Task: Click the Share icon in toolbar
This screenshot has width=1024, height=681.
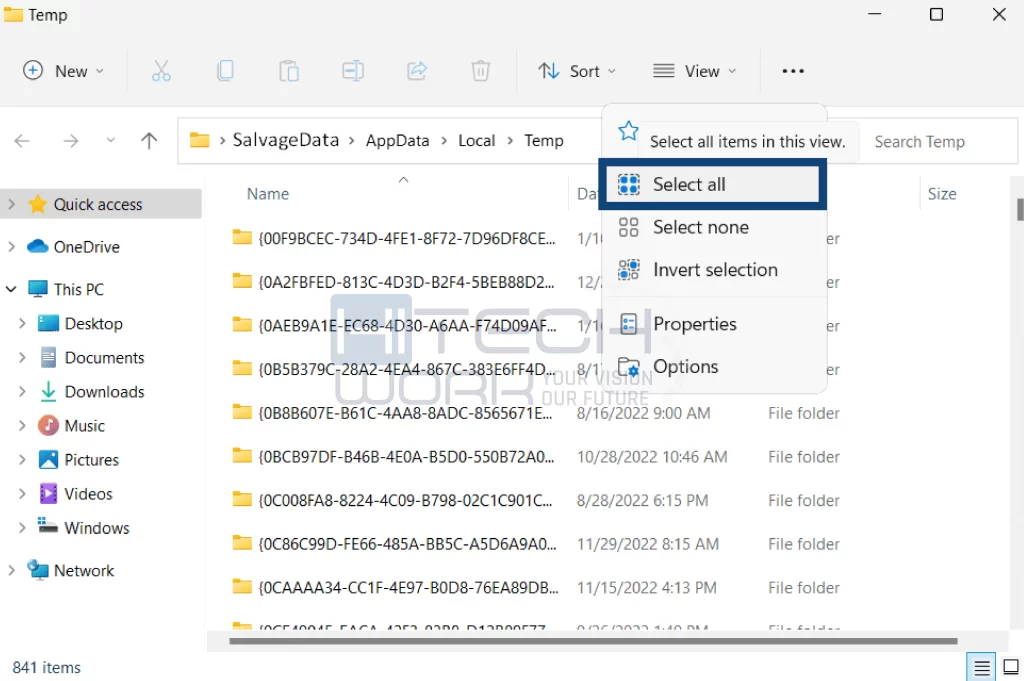Action: (x=417, y=71)
